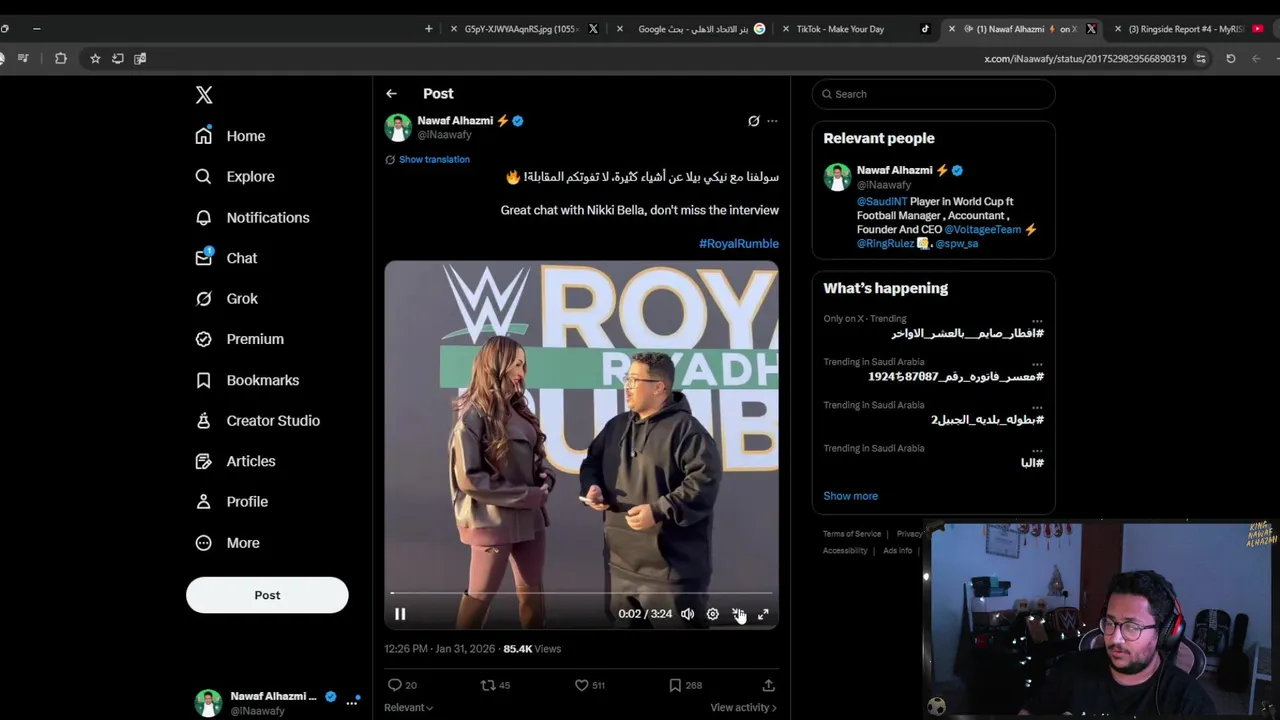Open the browser media control icon
This screenshot has width=1280, height=720.
[x=23, y=59]
